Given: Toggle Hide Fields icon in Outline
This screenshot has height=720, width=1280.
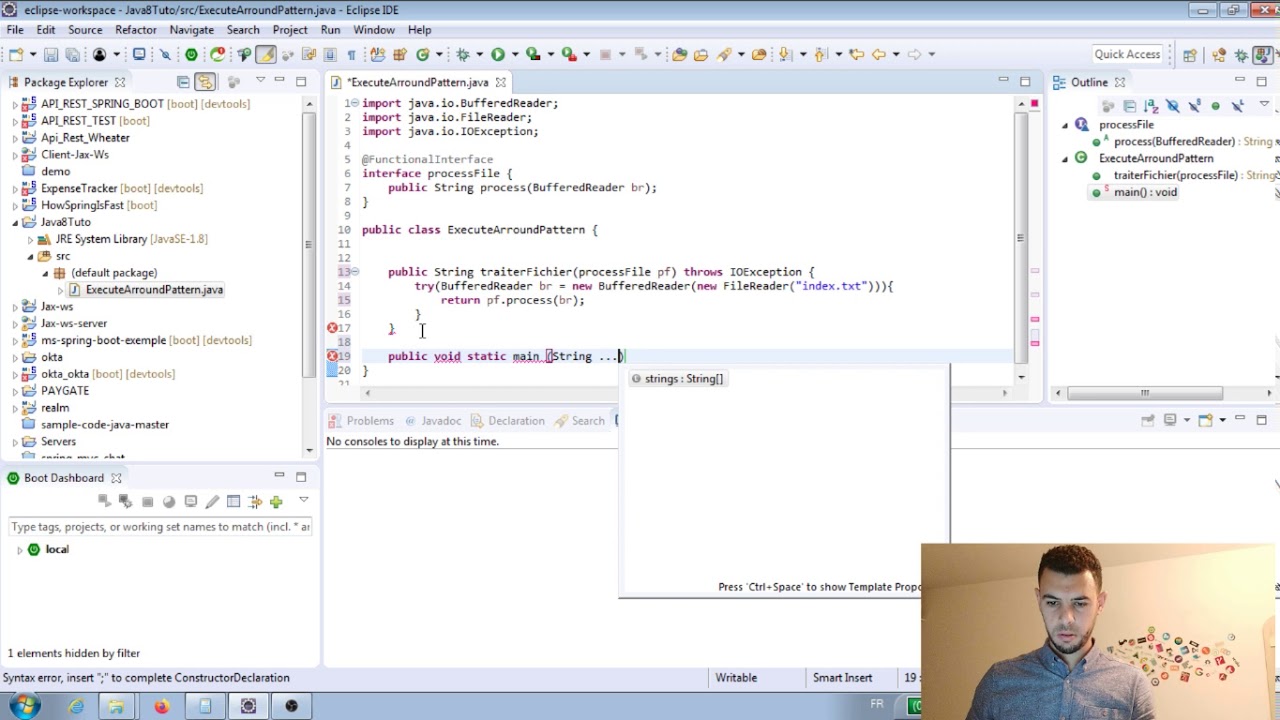Looking at the screenshot, I should [1172, 105].
